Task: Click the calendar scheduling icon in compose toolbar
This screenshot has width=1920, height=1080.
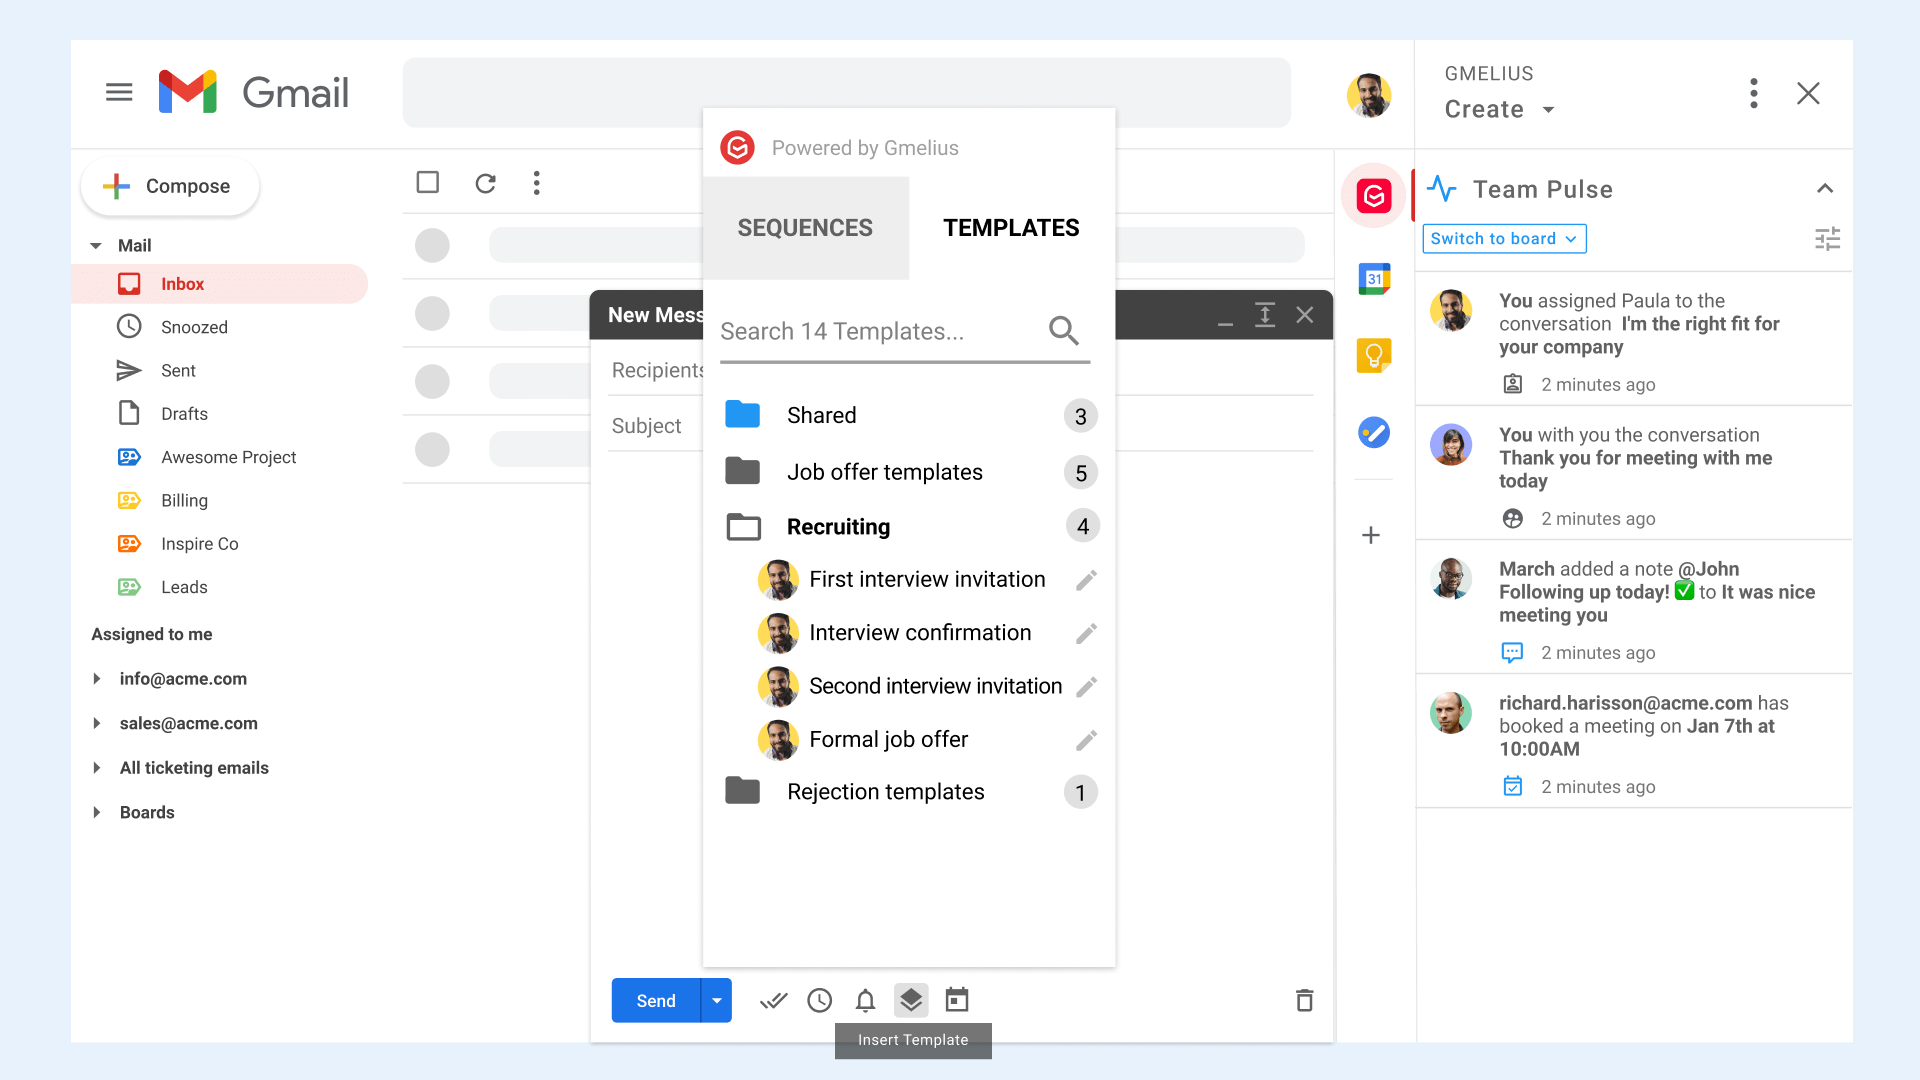Action: 957,1000
